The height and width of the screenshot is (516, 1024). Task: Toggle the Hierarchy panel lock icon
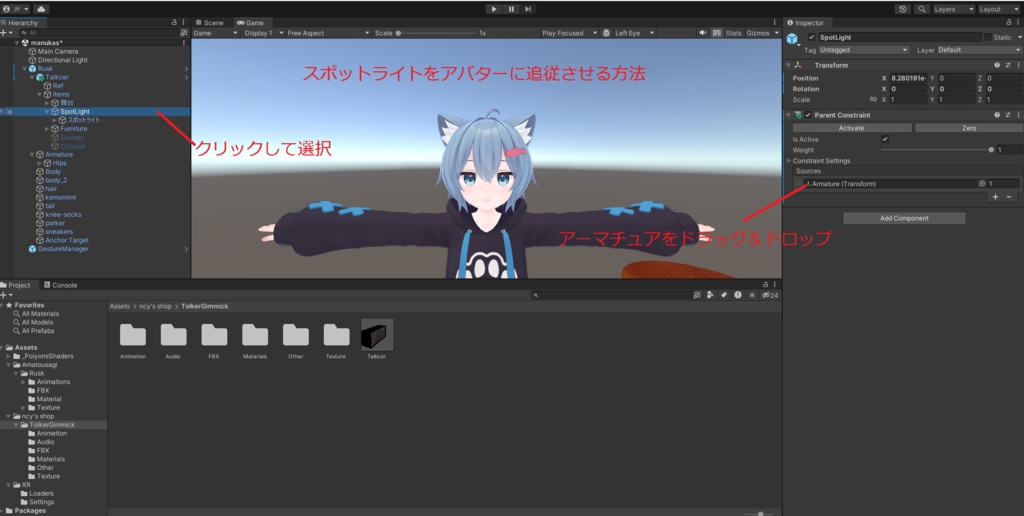pos(174,22)
